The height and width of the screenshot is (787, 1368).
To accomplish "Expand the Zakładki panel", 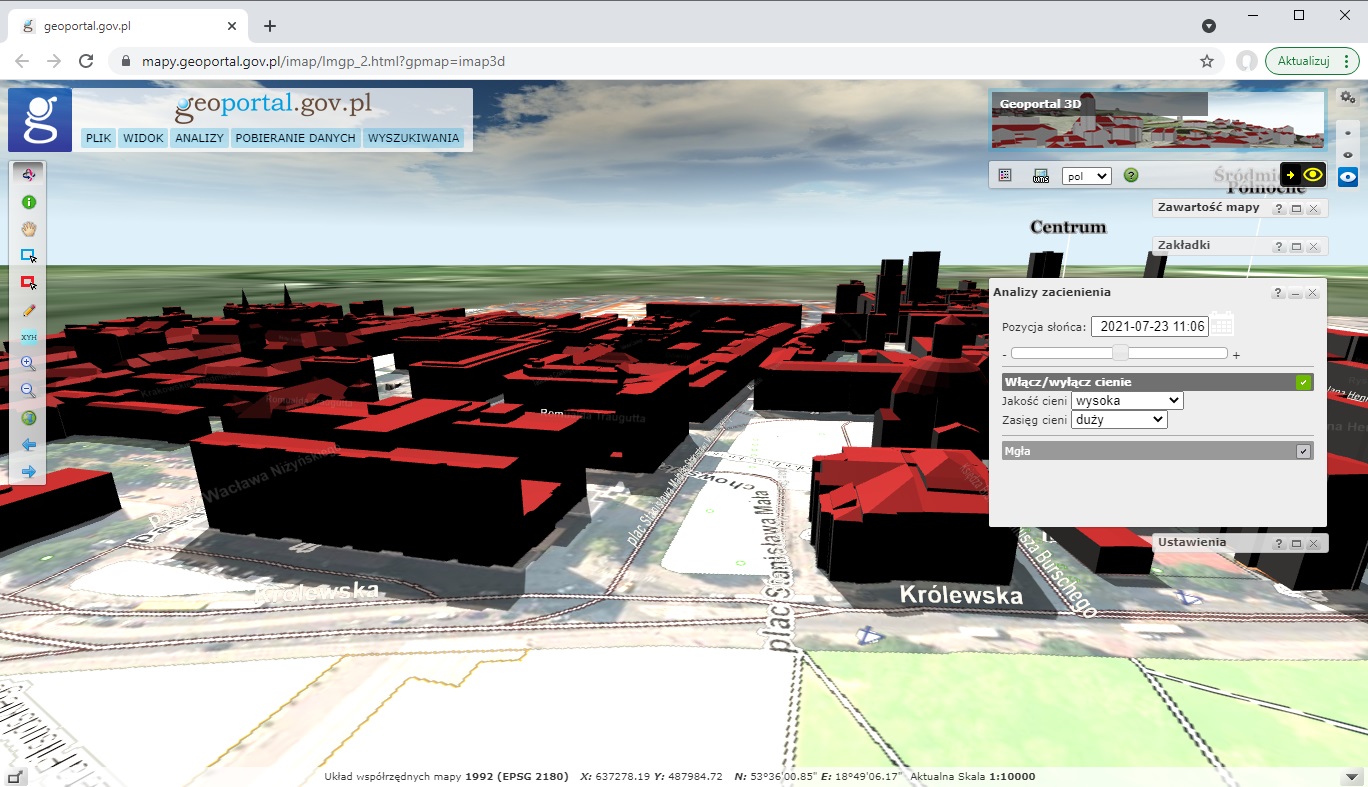I will [x=1296, y=246].
